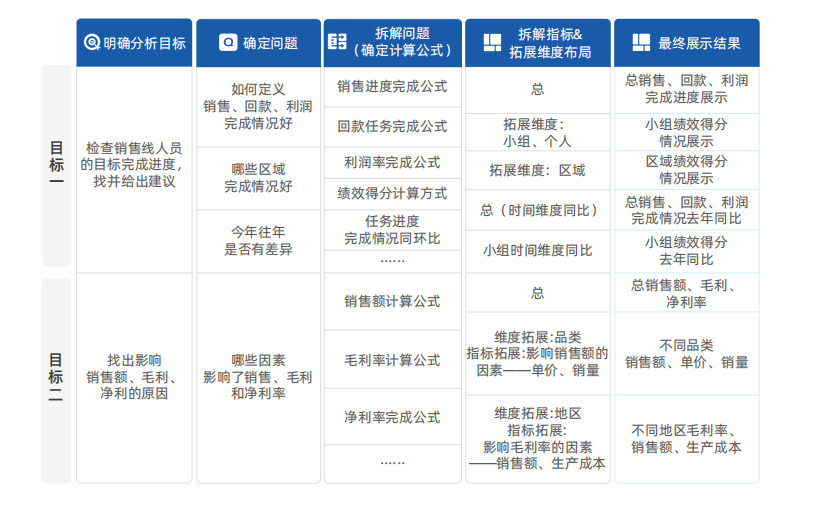The image size is (813, 508).
Task: Click the 不同品类销售额、单价、销量 cell
Action: coord(686,354)
